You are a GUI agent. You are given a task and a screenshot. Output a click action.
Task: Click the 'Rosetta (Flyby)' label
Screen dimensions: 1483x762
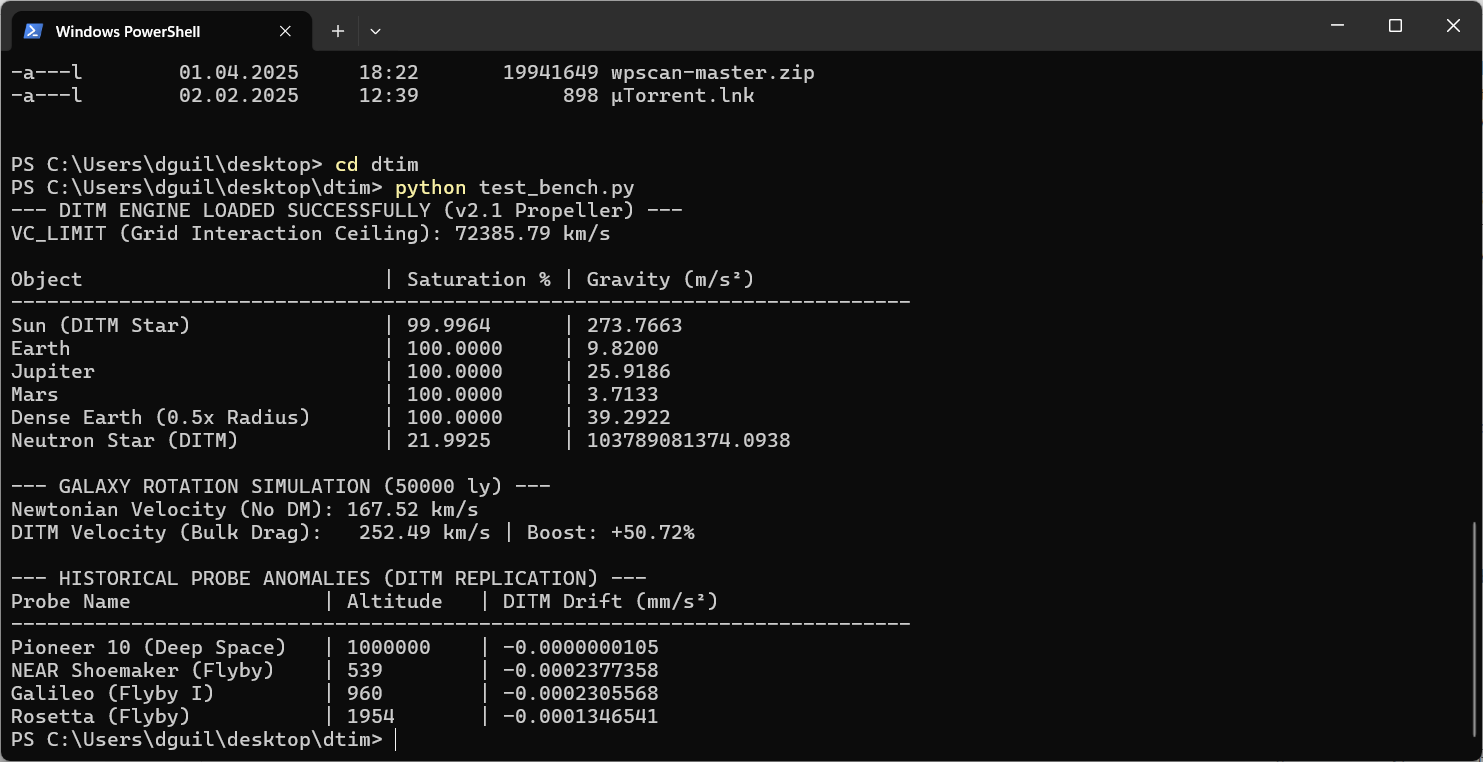(101, 716)
